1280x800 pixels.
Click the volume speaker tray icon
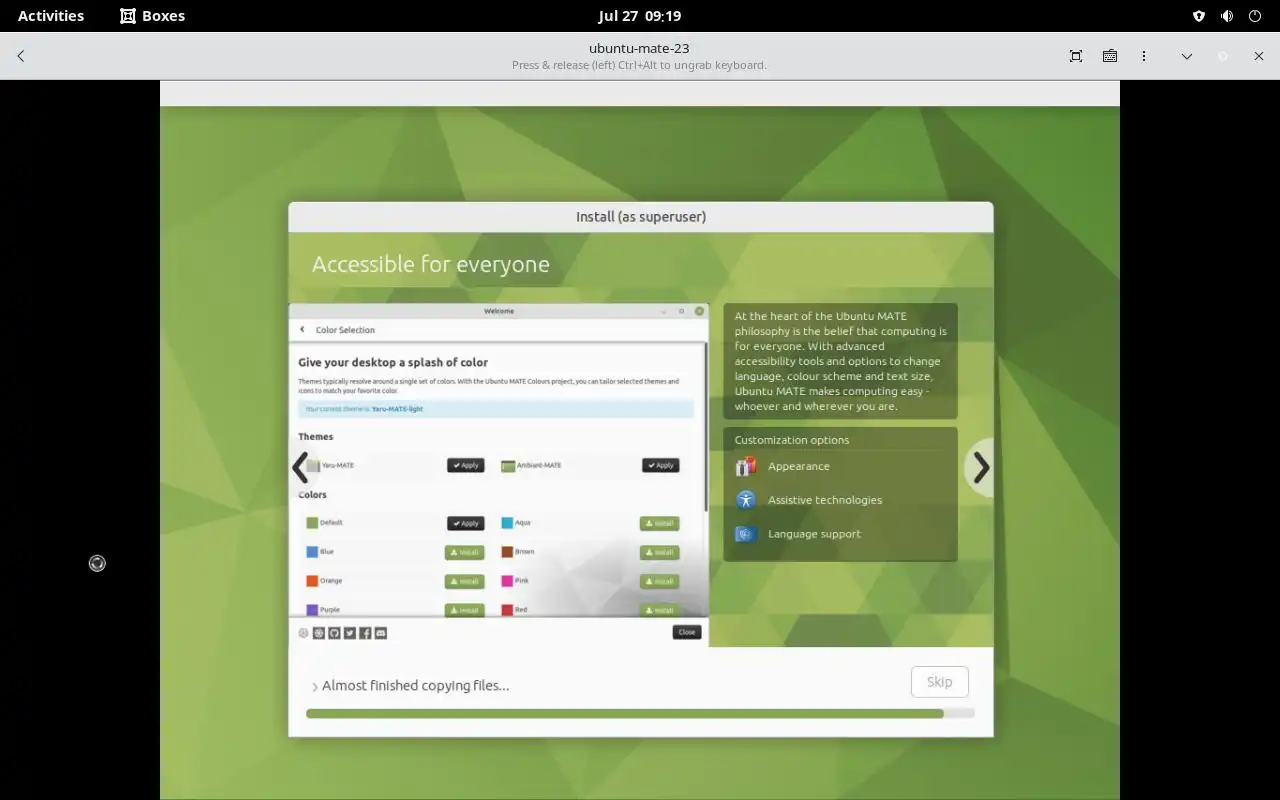1227,16
